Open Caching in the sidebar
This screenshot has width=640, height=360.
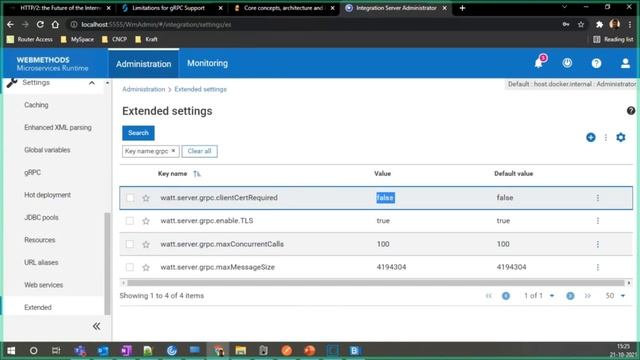click(36, 105)
